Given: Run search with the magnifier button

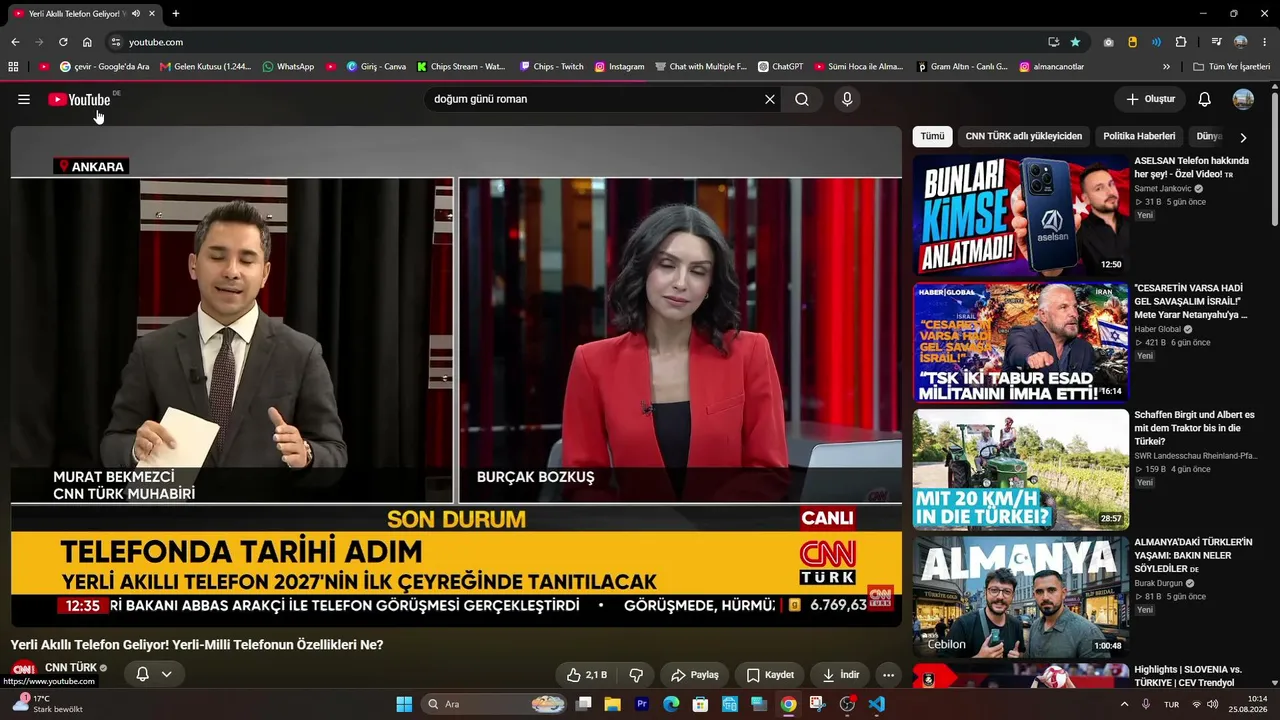Looking at the screenshot, I should 802,99.
